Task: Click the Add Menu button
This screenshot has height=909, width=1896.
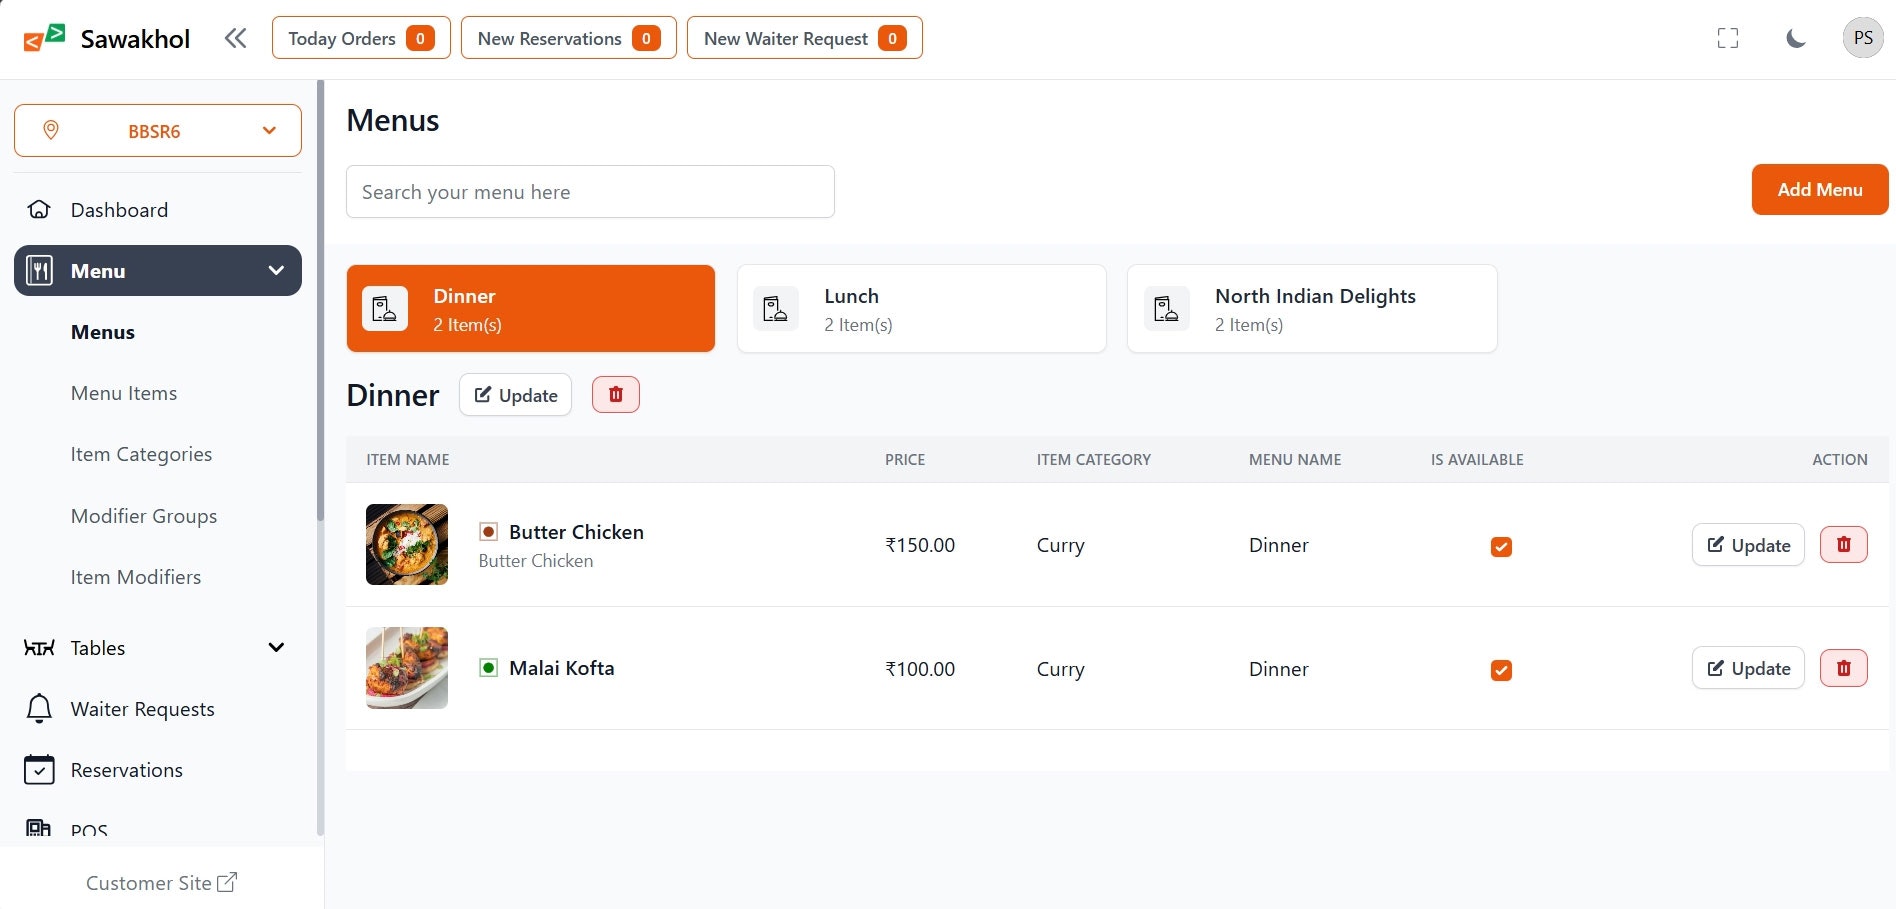Action: [x=1819, y=189]
